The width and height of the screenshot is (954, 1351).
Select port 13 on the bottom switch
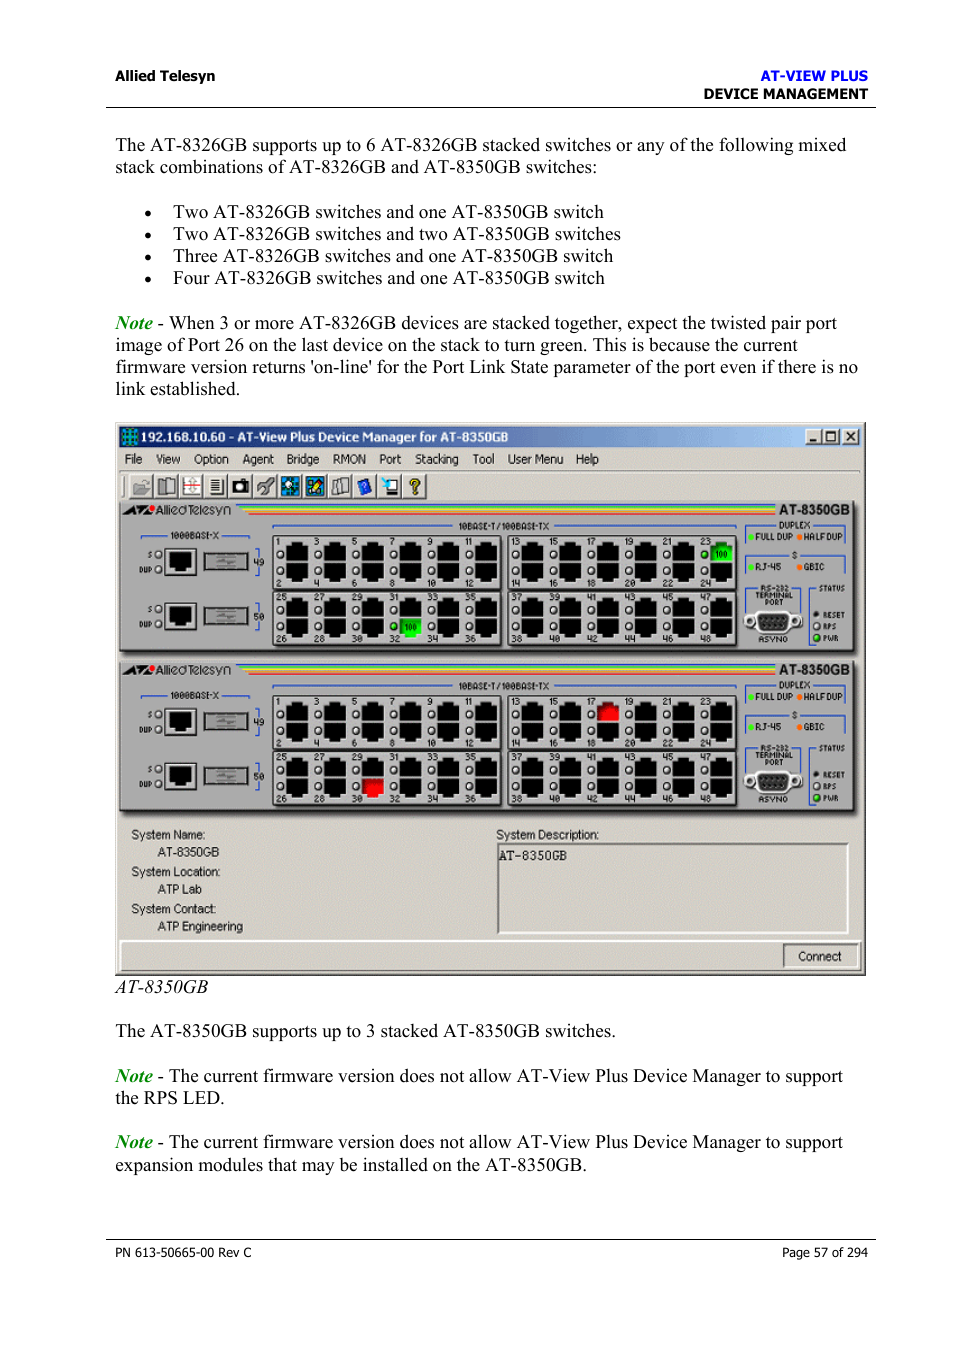533,713
